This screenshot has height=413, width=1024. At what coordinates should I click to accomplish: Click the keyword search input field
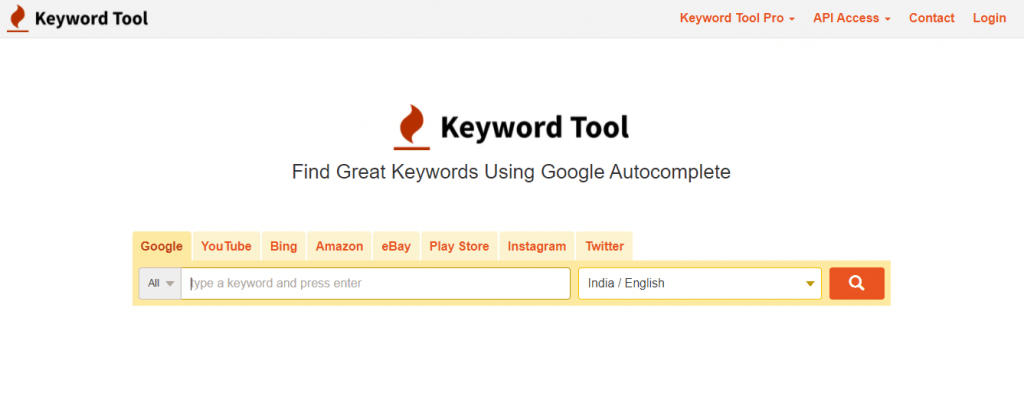[x=375, y=283]
